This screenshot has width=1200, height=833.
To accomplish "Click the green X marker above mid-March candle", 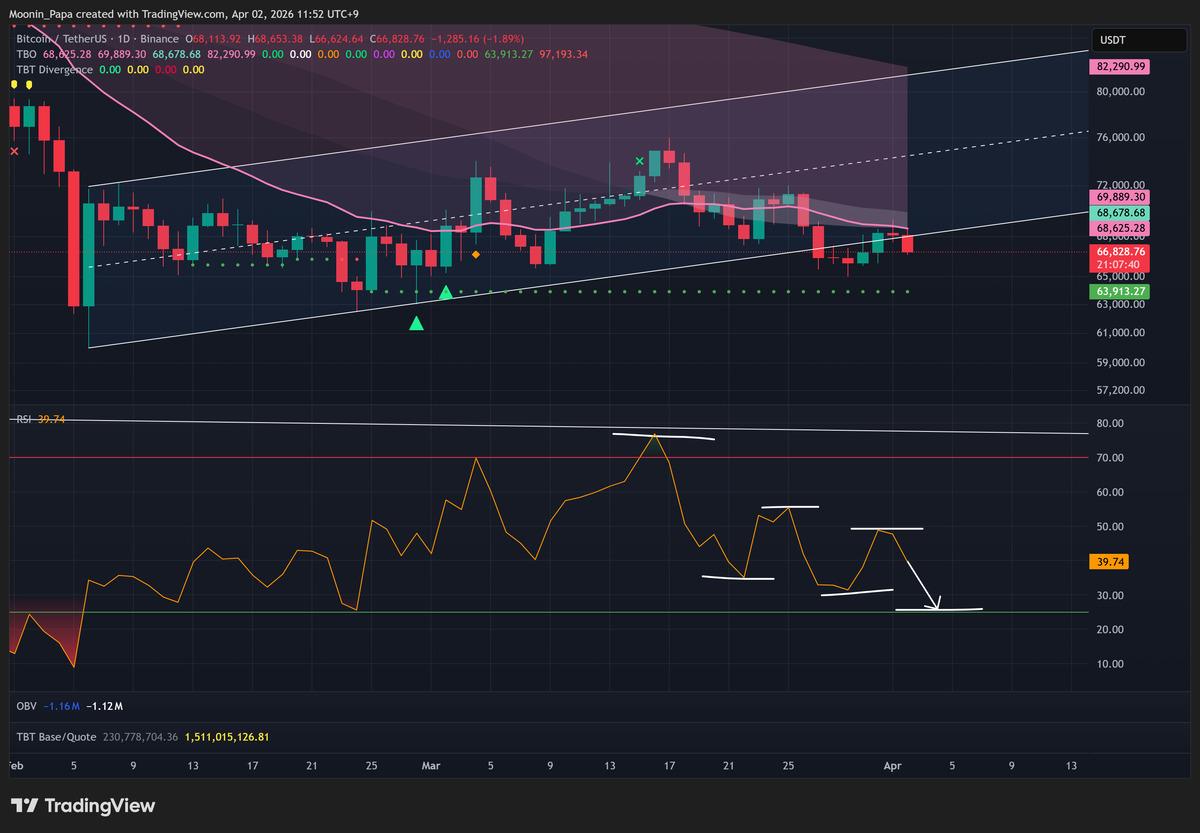I will coord(640,160).
